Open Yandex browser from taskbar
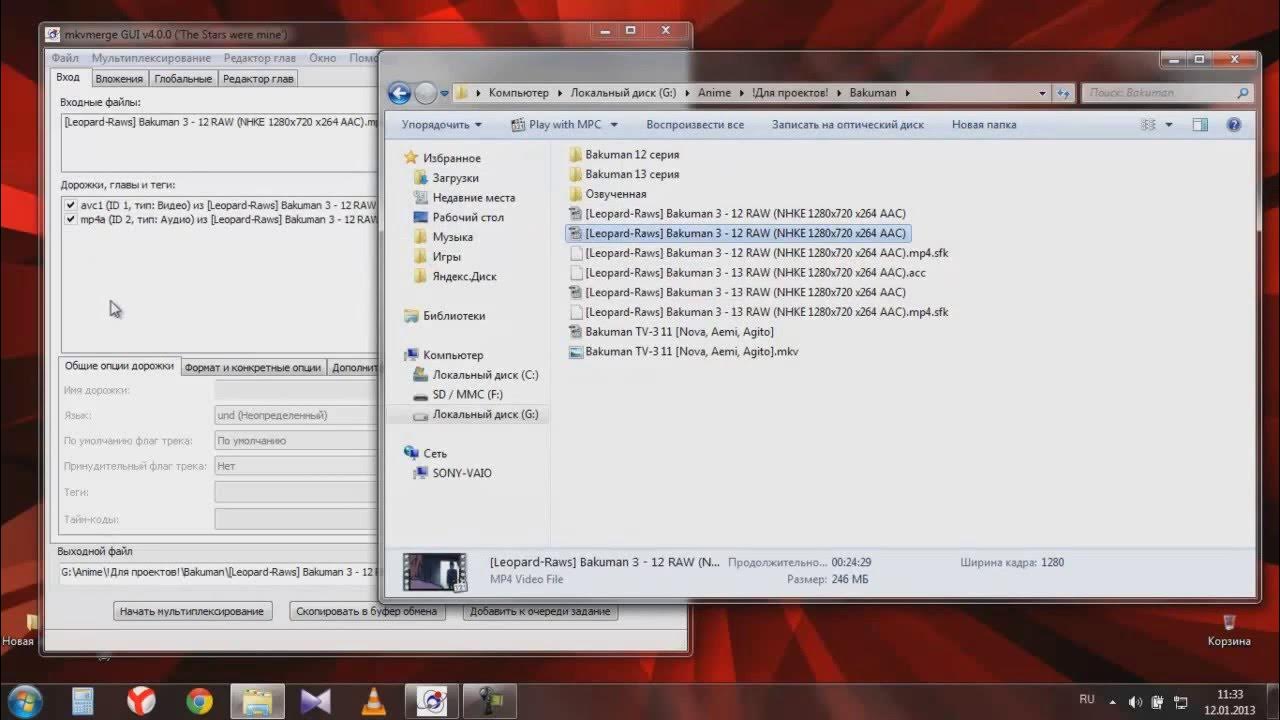Image resolution: width=1280 pixels, height=720 pixels. pos(141,700)
